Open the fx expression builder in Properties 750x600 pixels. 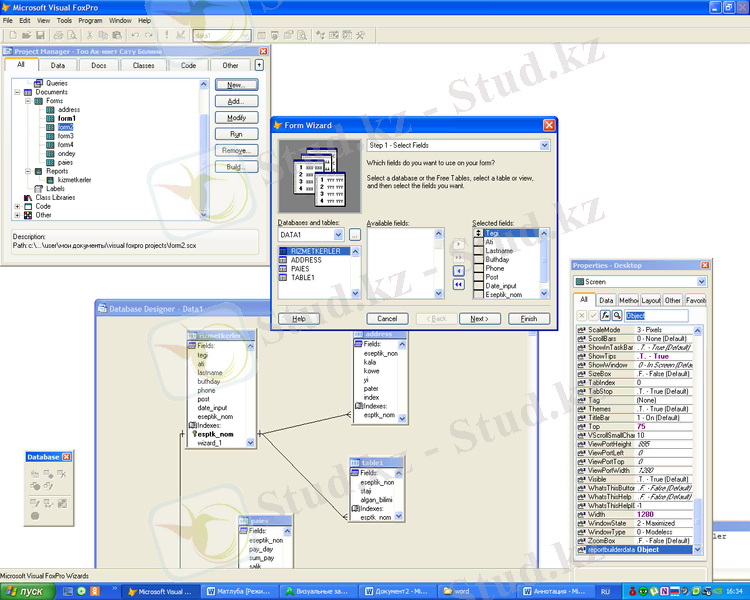click(x=604, y=315)
